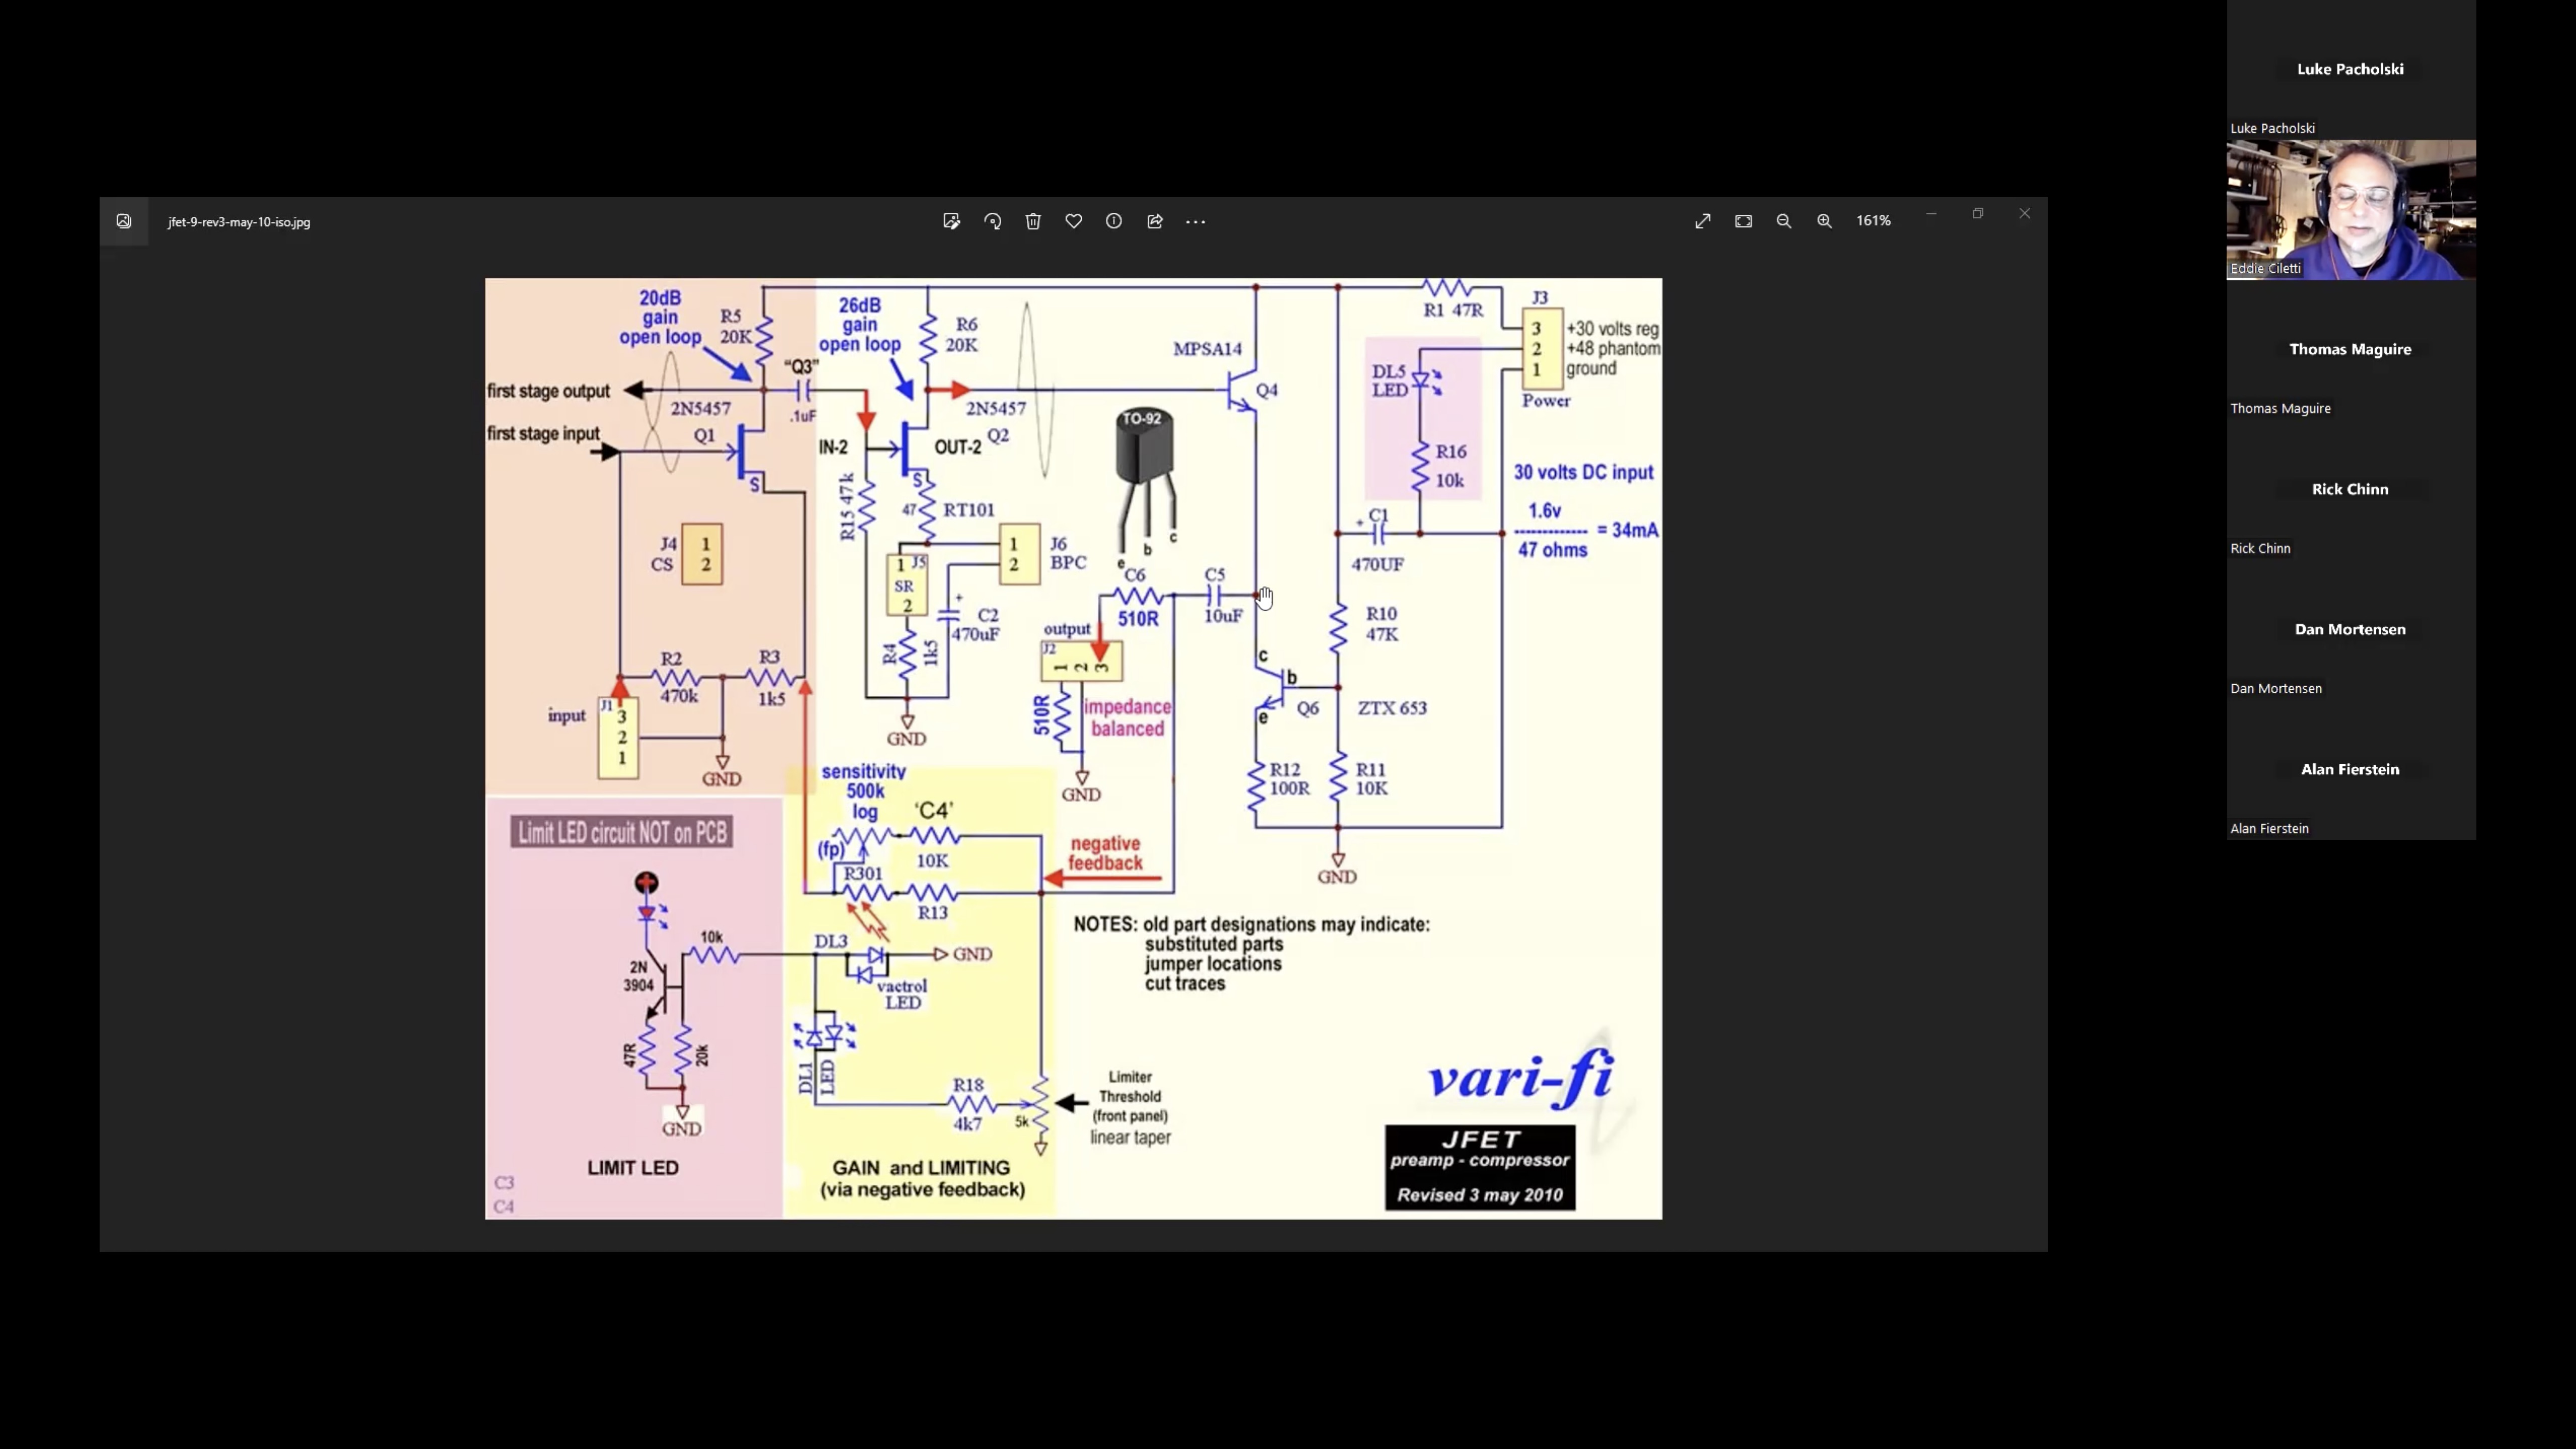
Task: Select Eddie Ciletti's video thumbnail
Action: (2350, 209)
